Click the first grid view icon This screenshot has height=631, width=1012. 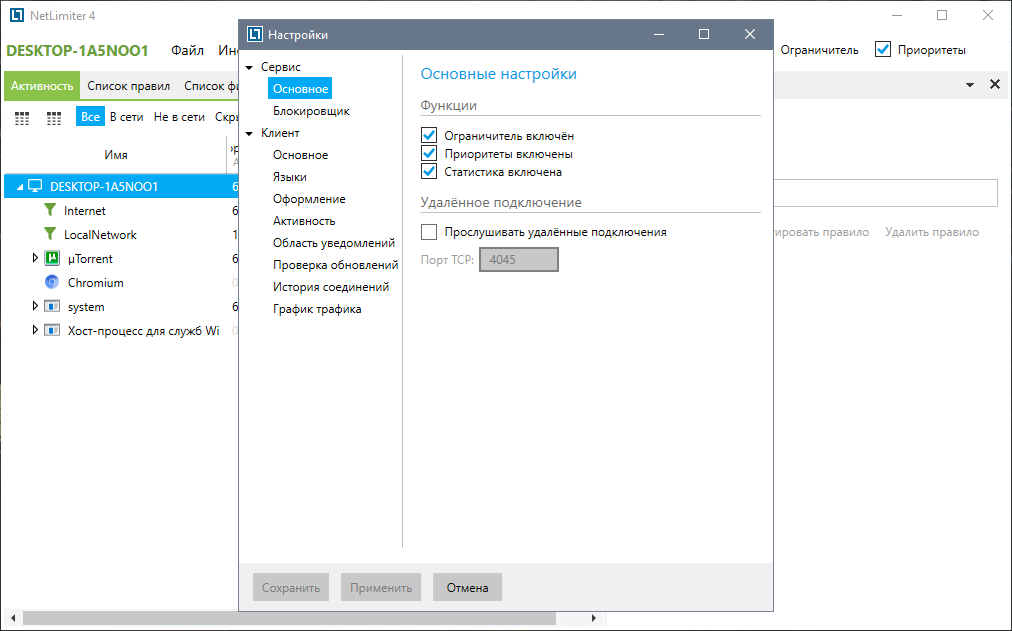[23, 118]
